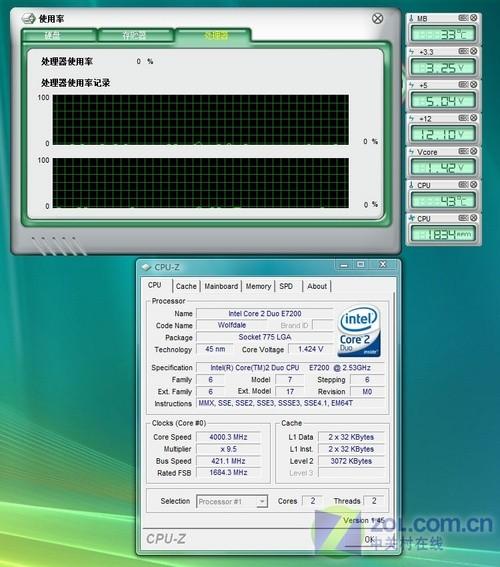The height and width of the screenshot is (567, 500).
Task: Click the revision value 'M0'
Action: pos(367,392)
